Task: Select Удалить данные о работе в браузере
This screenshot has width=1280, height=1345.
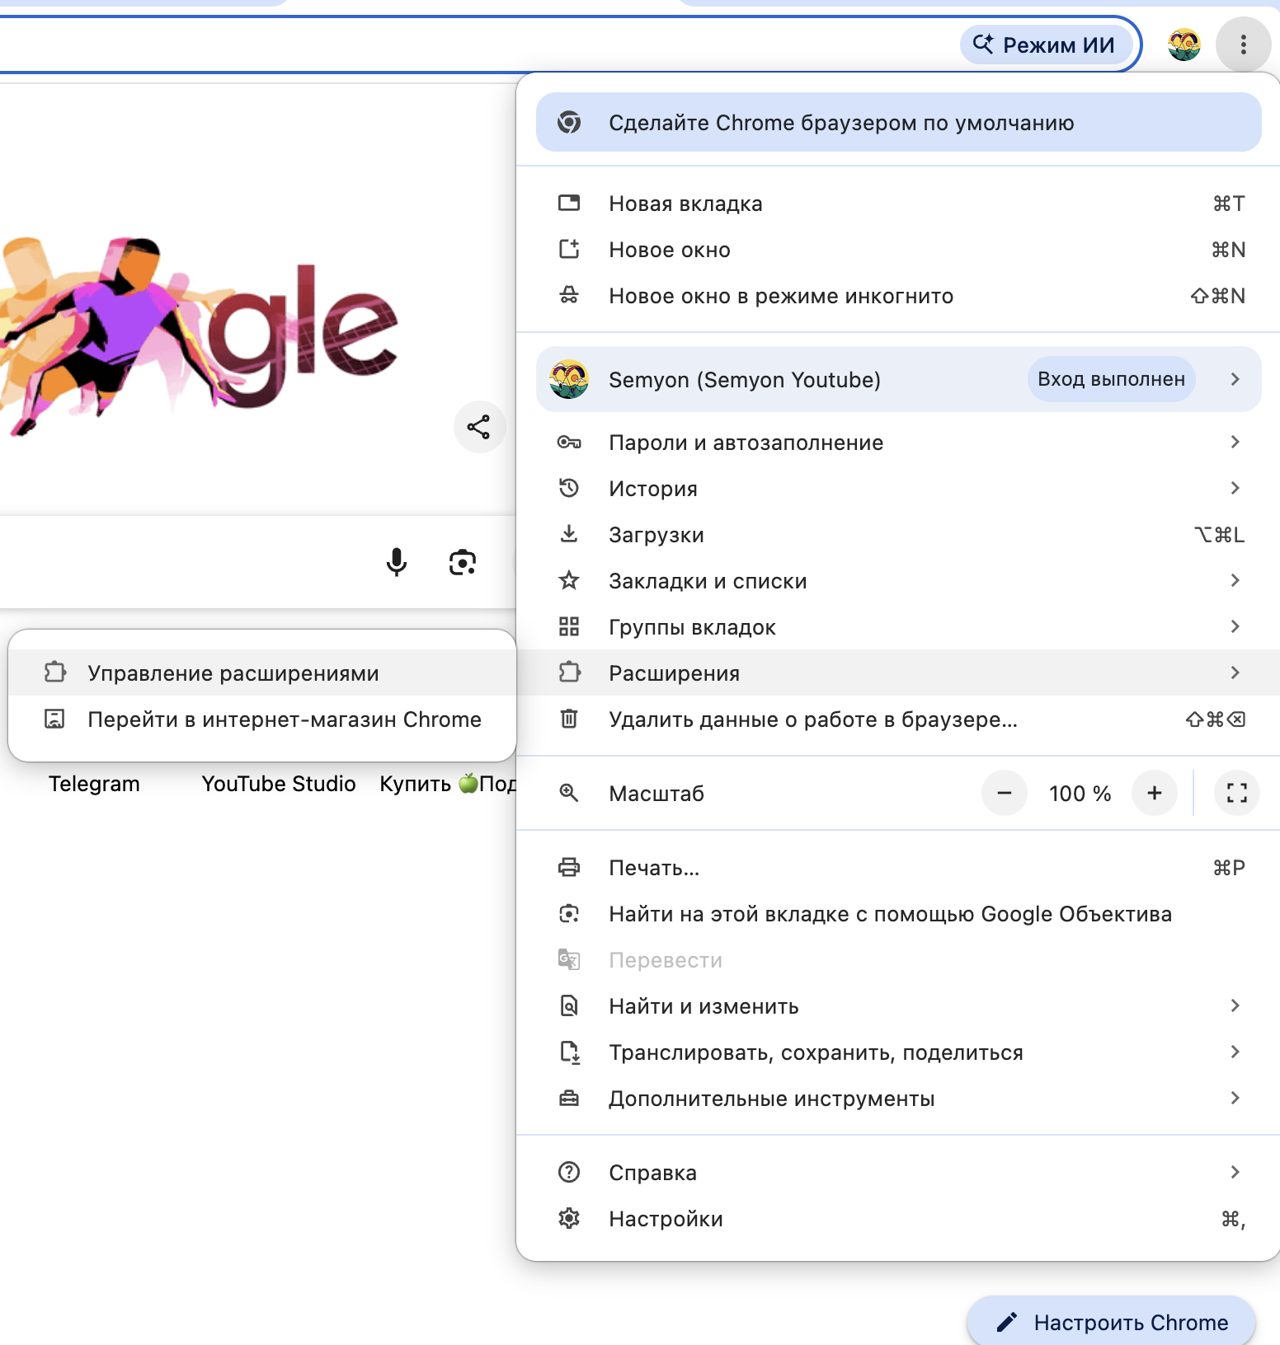Action: pos(898,720)
